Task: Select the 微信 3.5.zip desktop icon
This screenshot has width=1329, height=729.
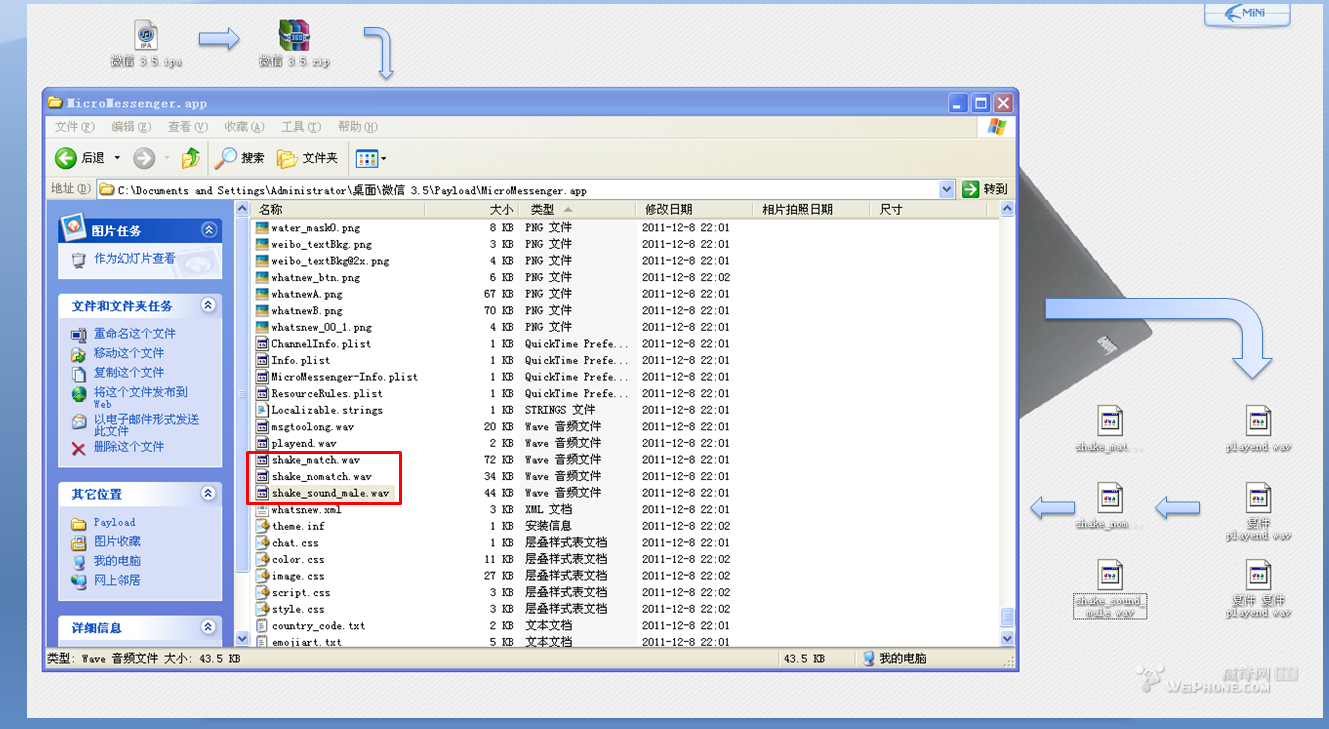Action: coord(294,44)
